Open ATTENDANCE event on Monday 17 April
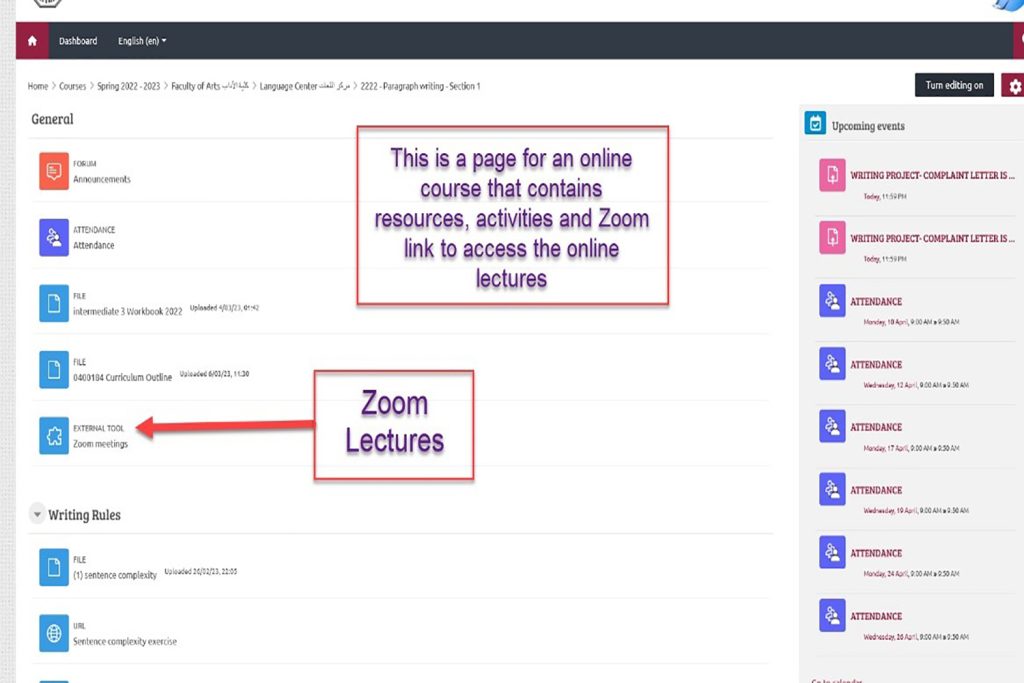 pos(876,428)
